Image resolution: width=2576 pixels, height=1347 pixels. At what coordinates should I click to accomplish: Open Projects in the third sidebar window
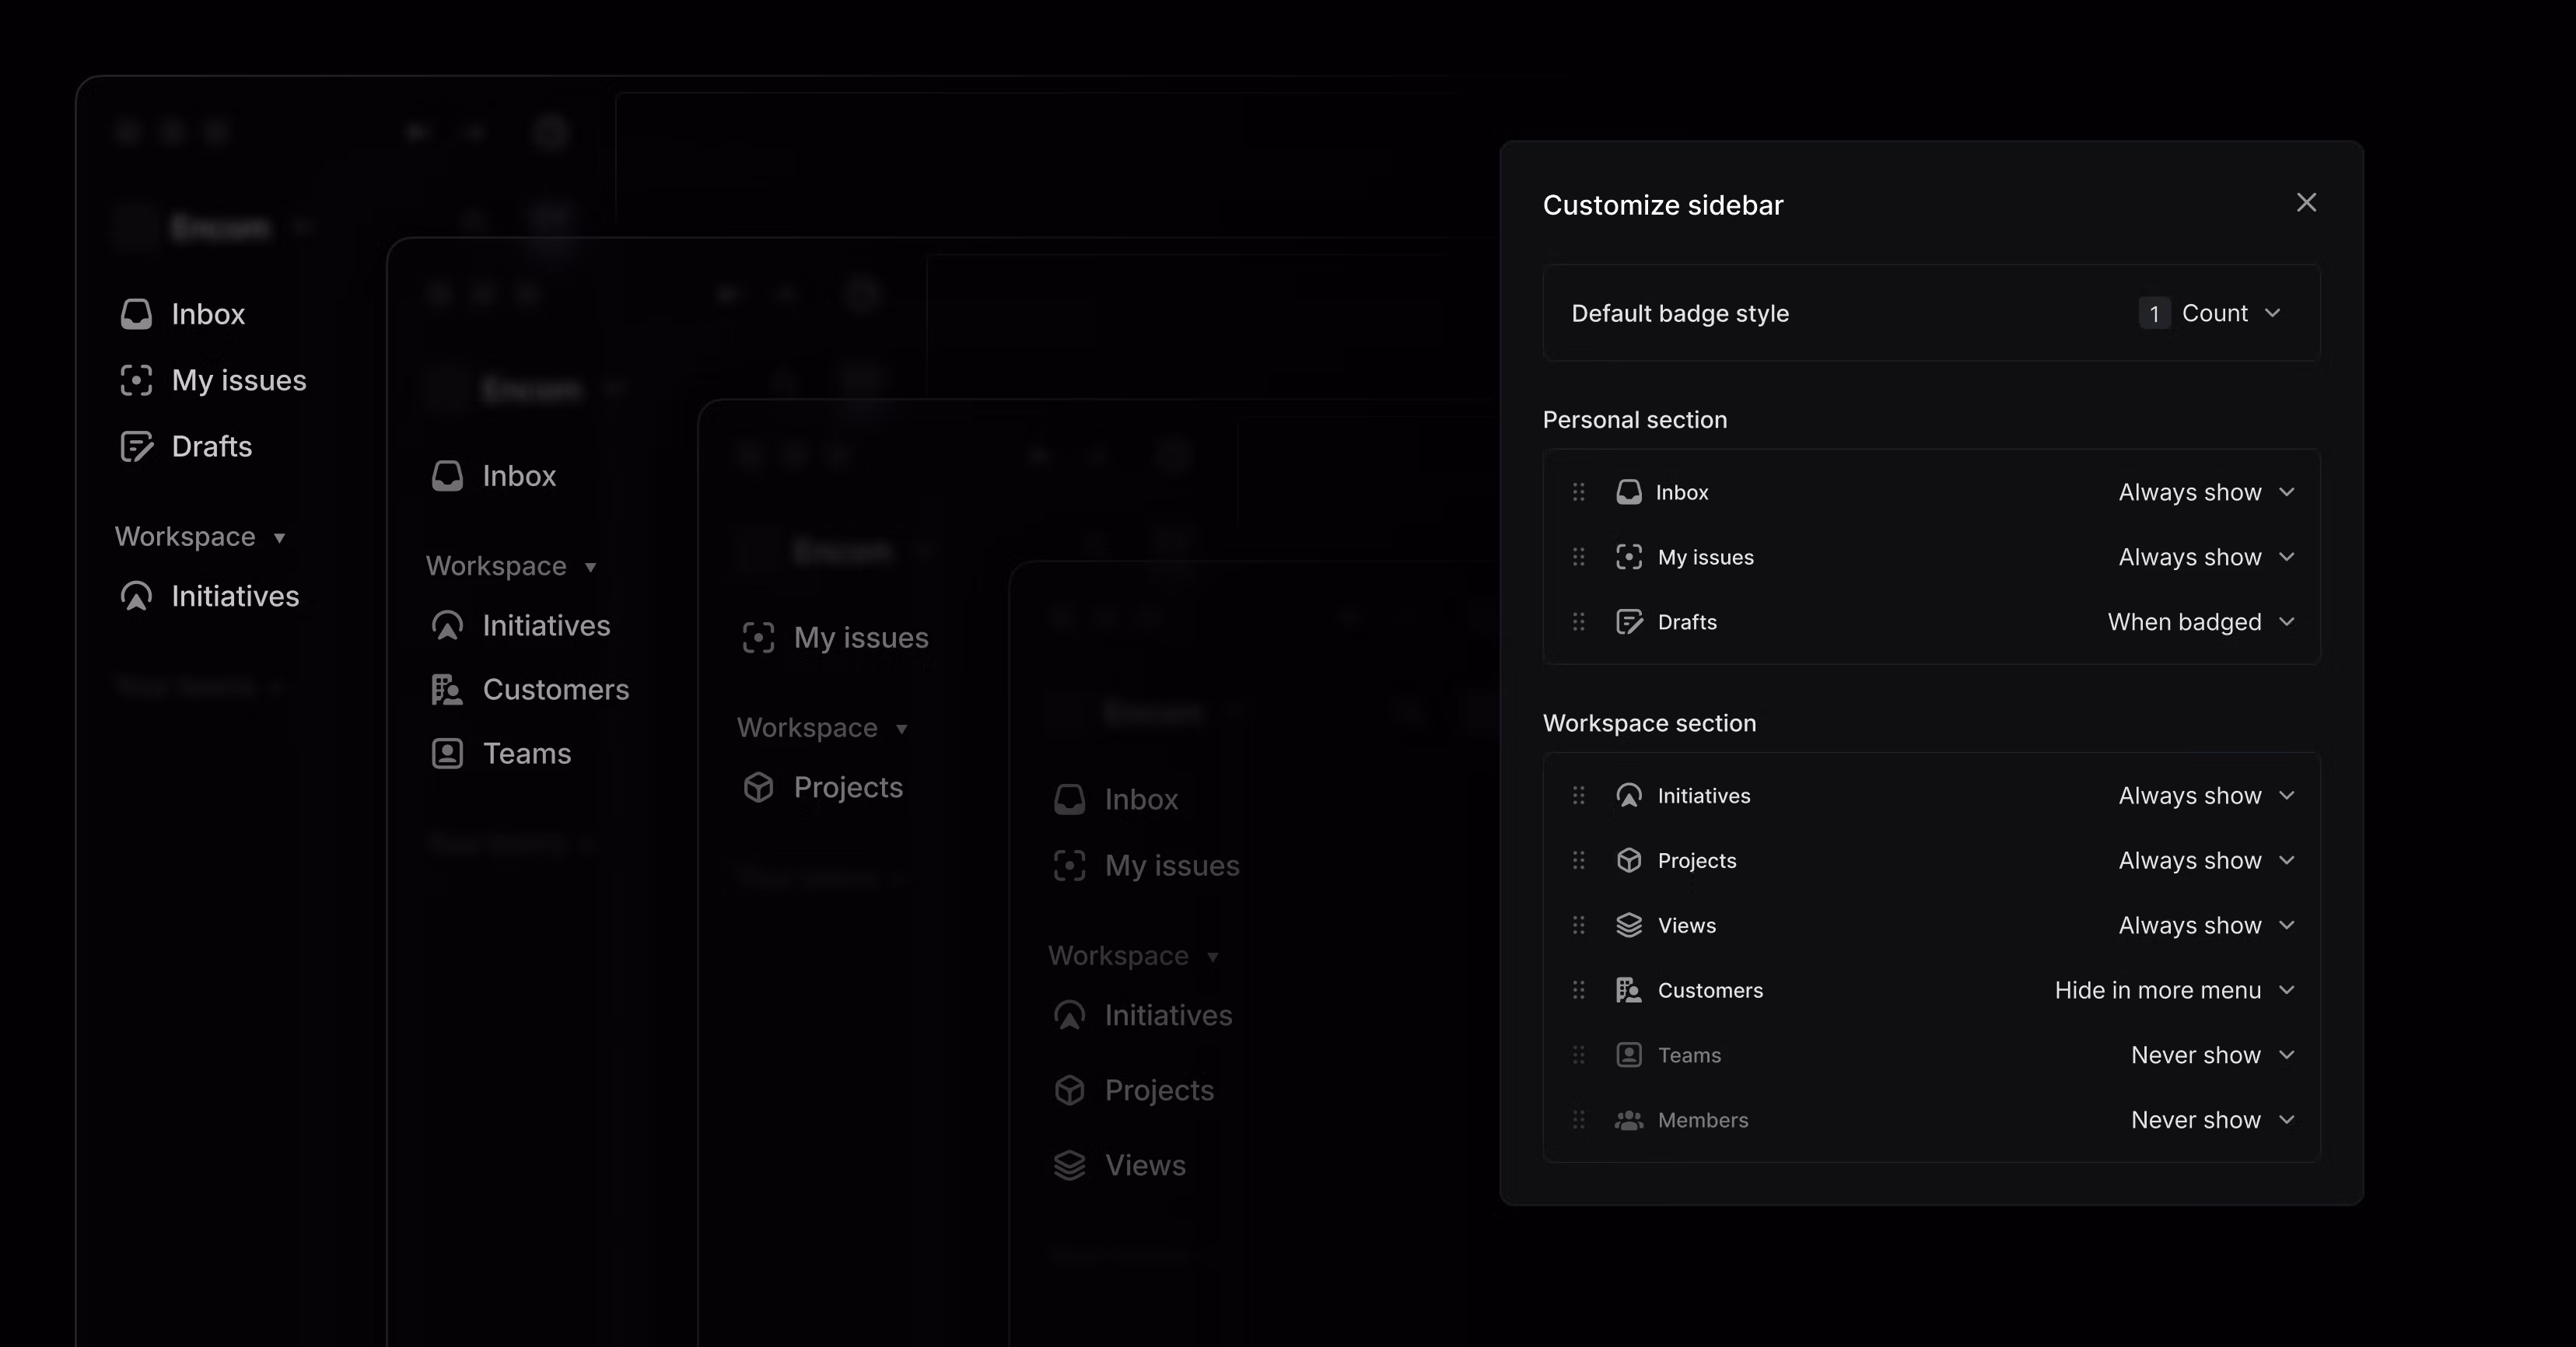point(823,788)
